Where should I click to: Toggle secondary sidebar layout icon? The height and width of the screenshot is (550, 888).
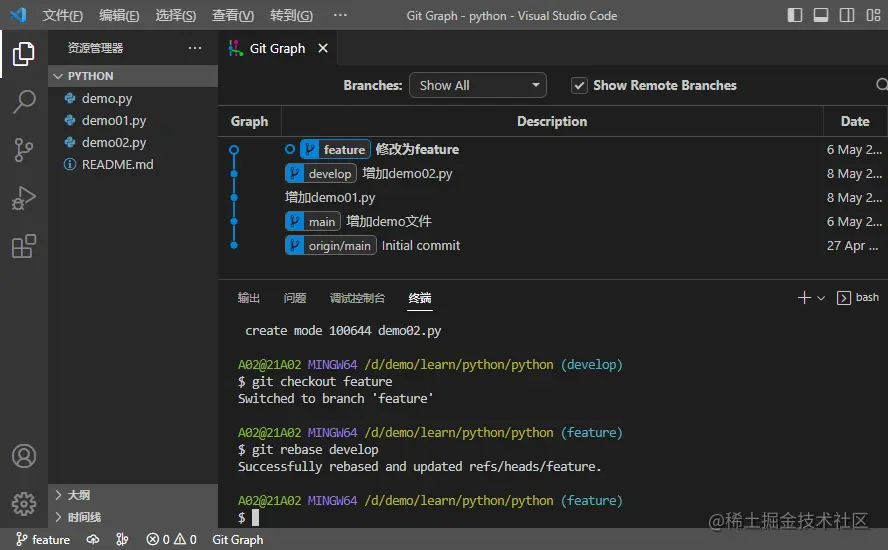click(847, 15)
